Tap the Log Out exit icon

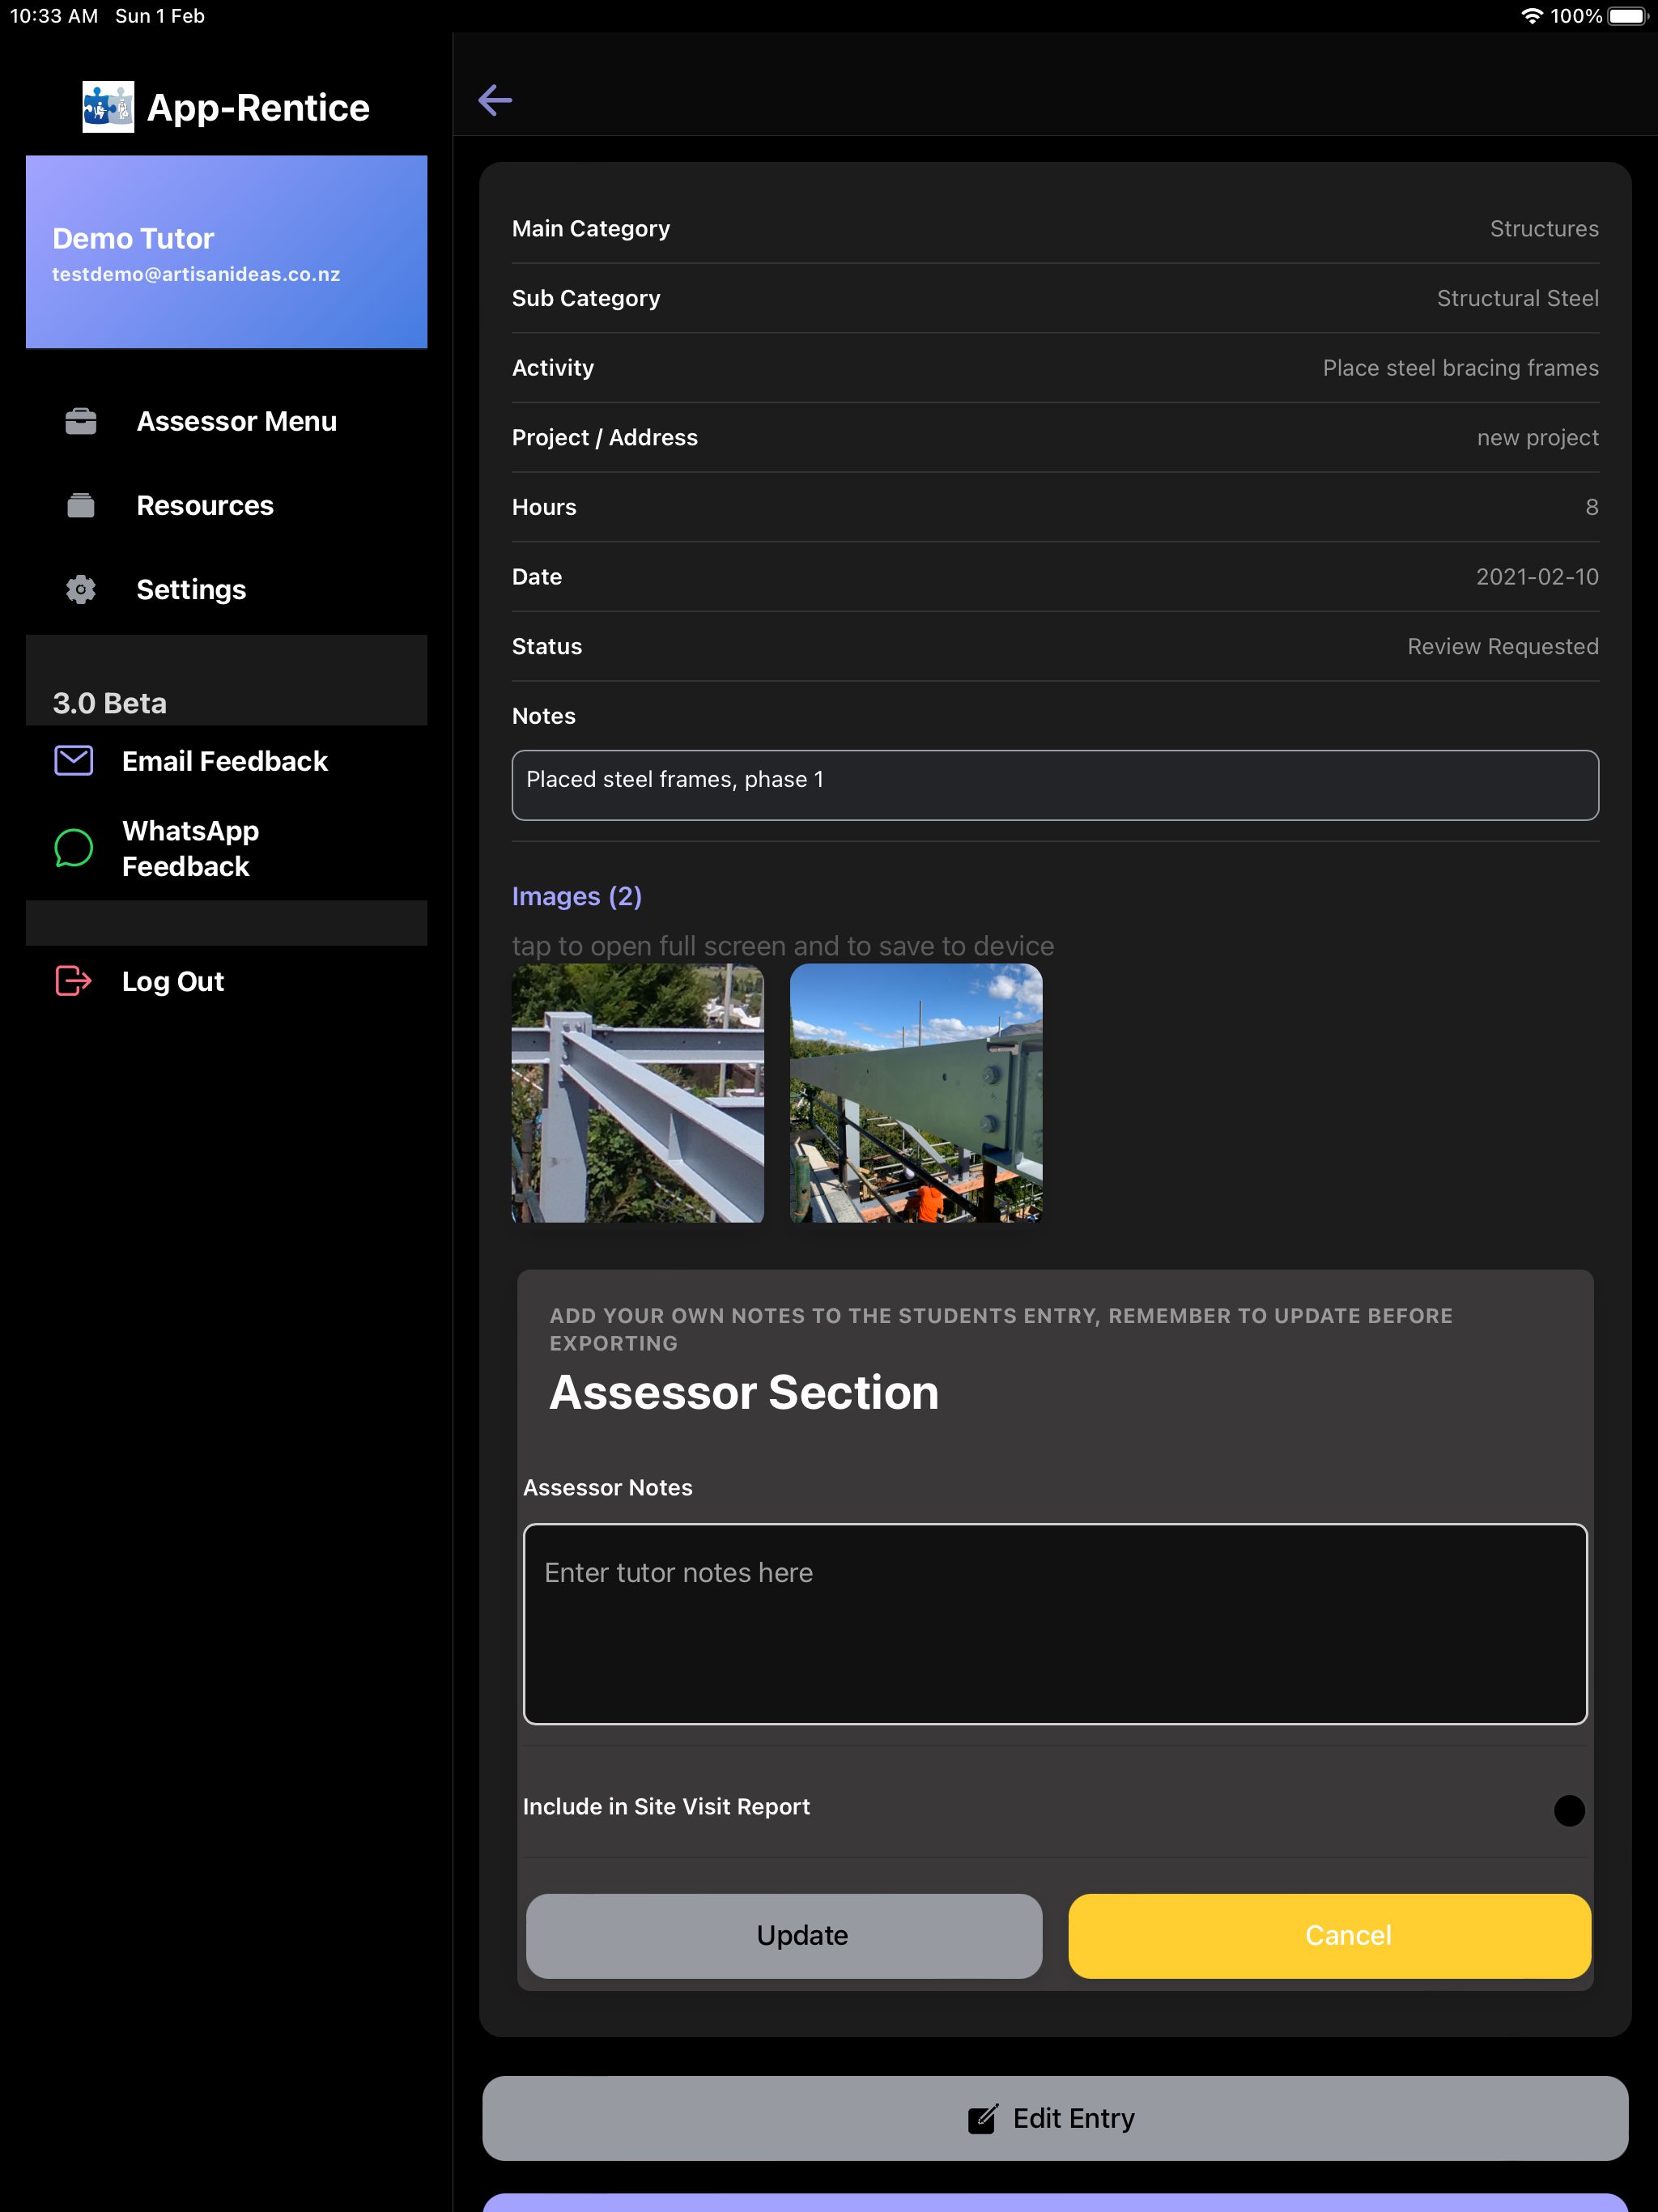(73, 981)
